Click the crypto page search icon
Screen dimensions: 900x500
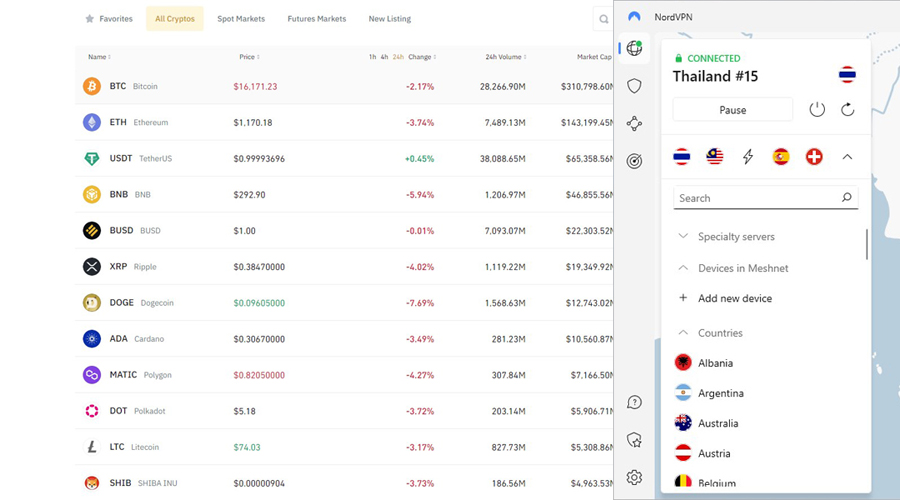tap(604, 20)
